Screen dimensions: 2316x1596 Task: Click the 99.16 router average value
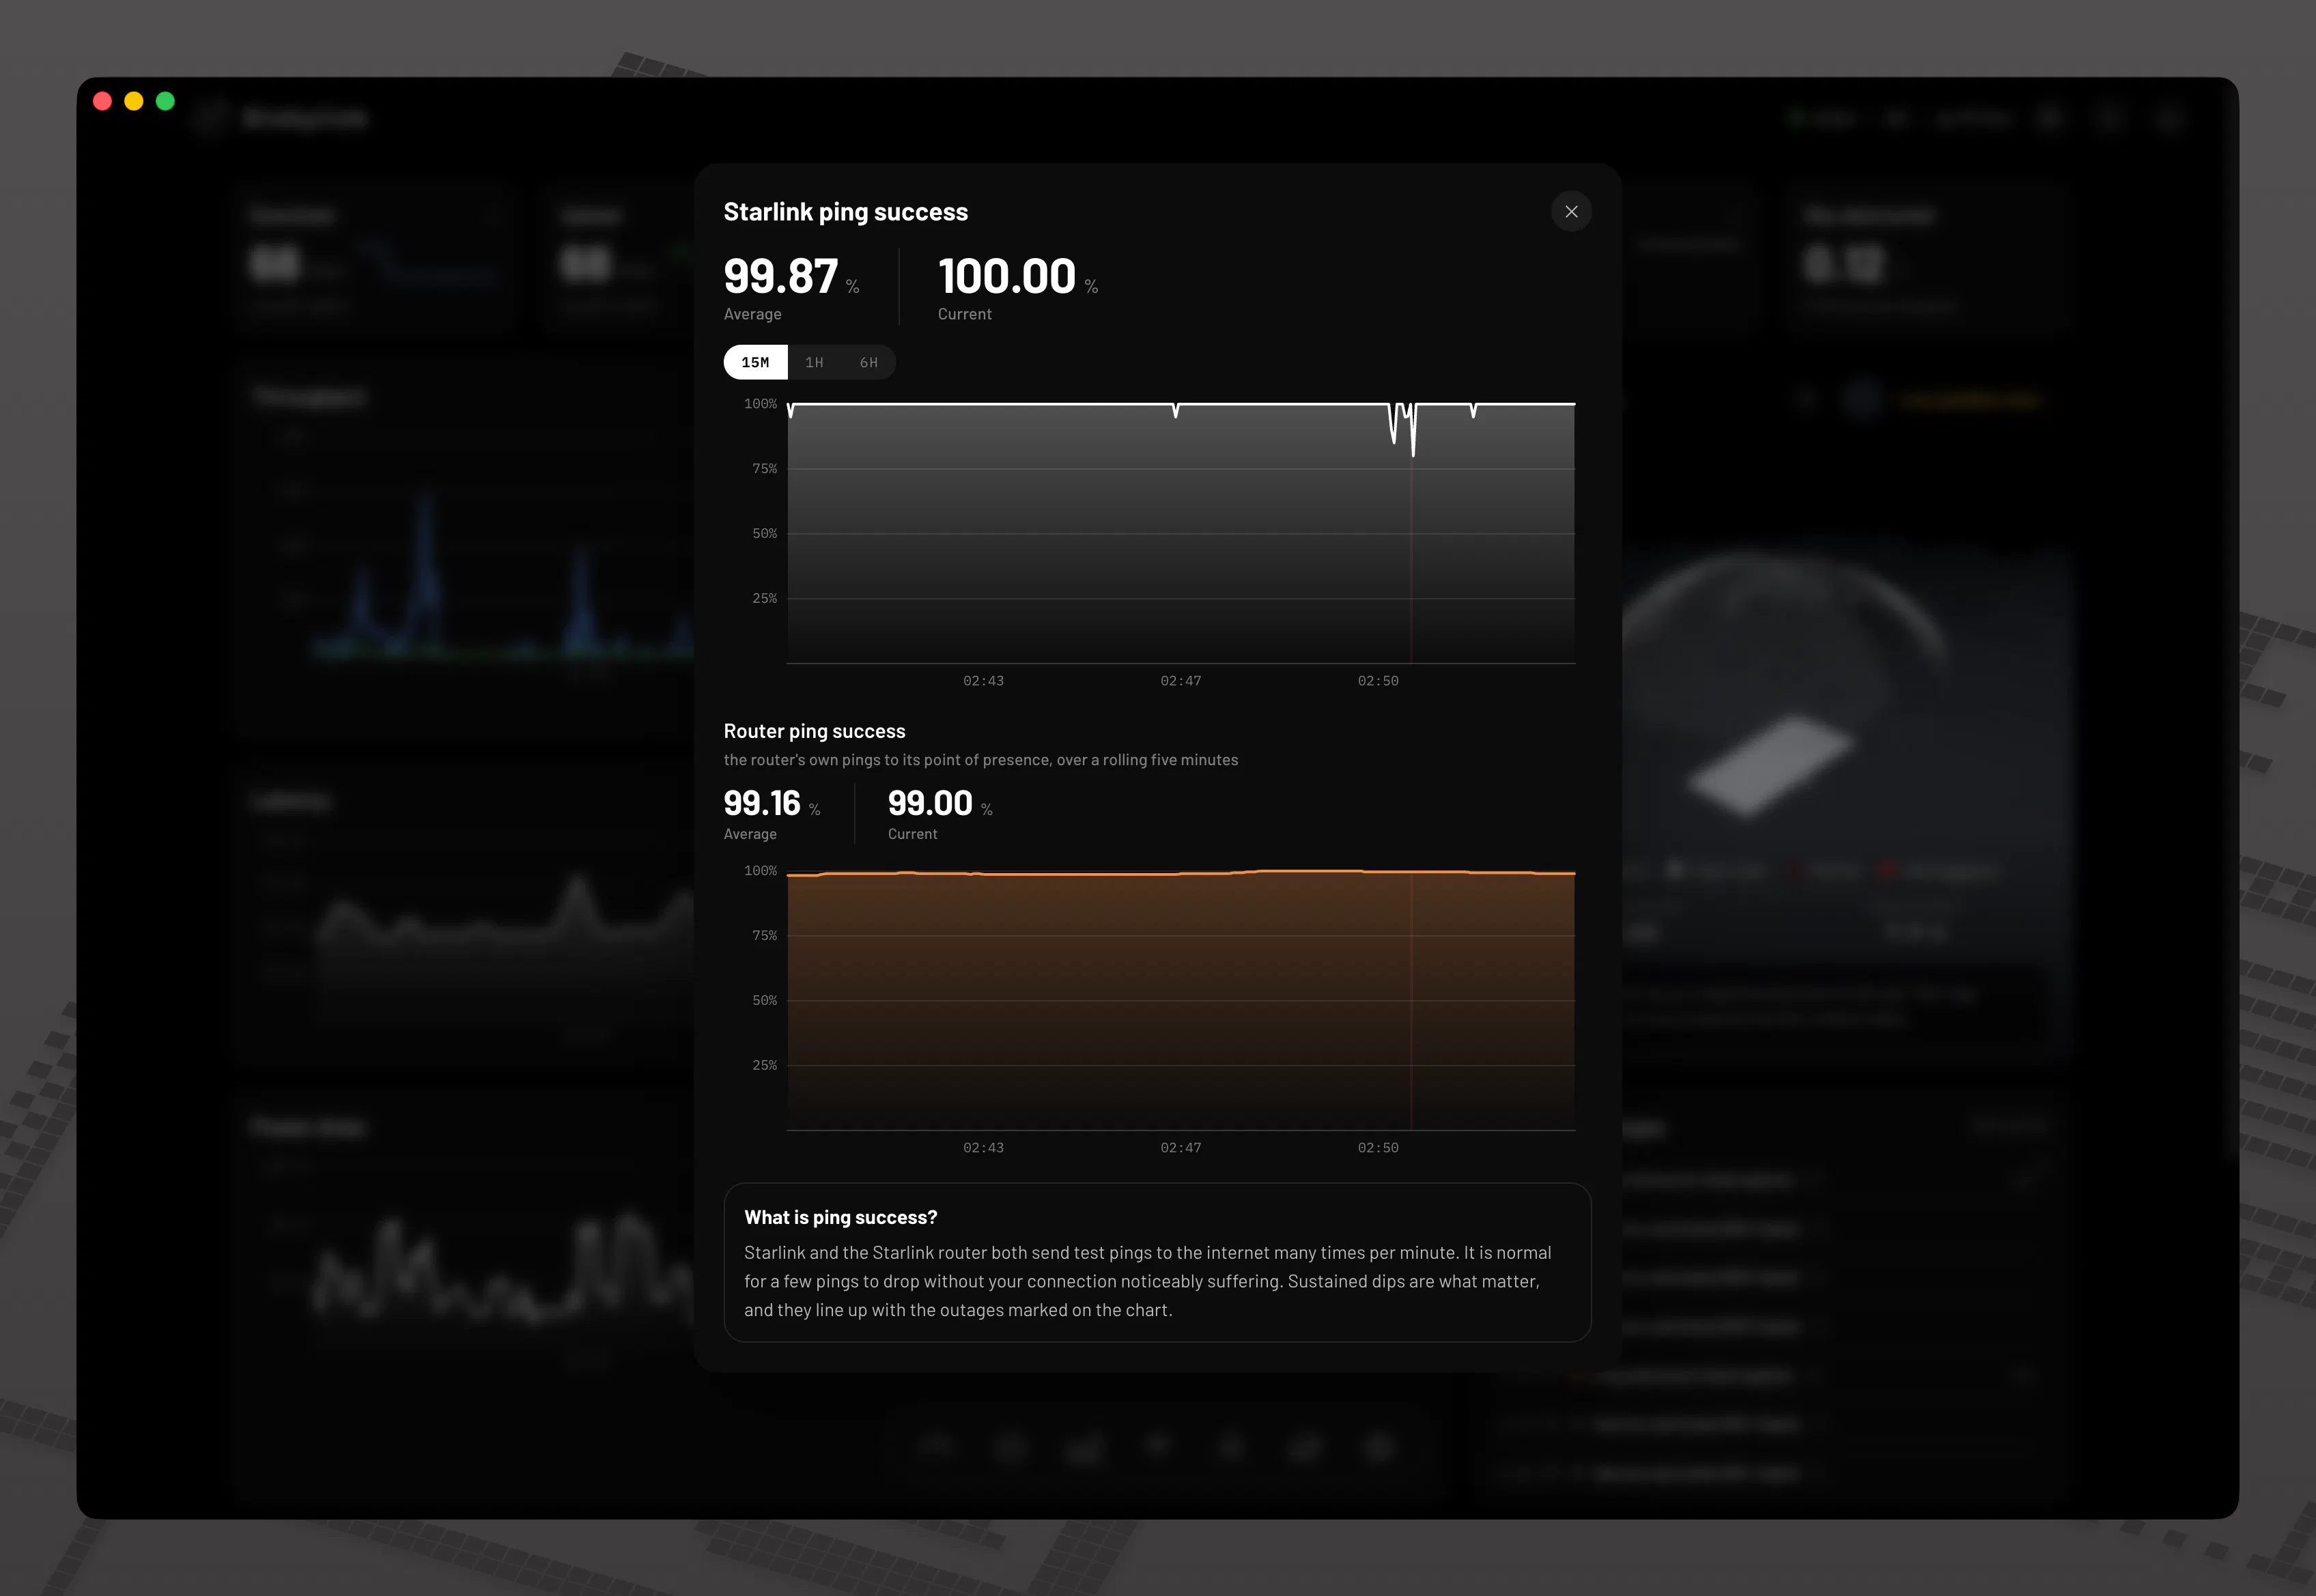pyautogui.click(x=762, y=803)
